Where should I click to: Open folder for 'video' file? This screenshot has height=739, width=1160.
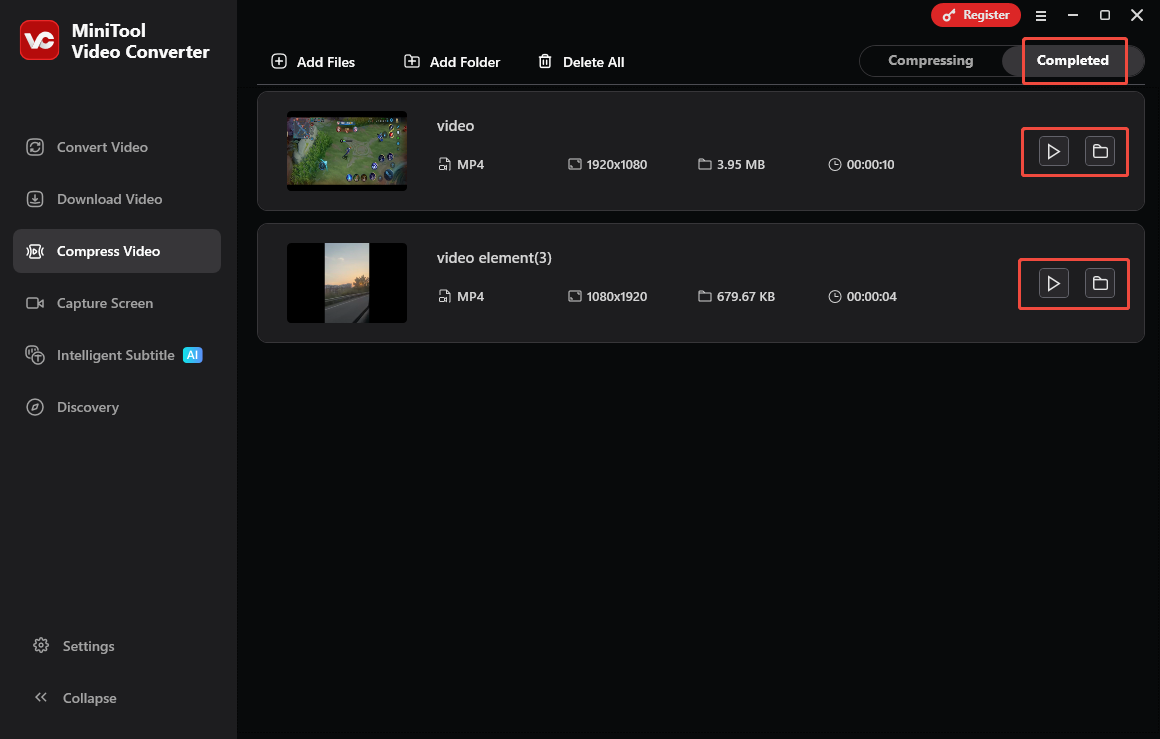(x=1100, y=152)
